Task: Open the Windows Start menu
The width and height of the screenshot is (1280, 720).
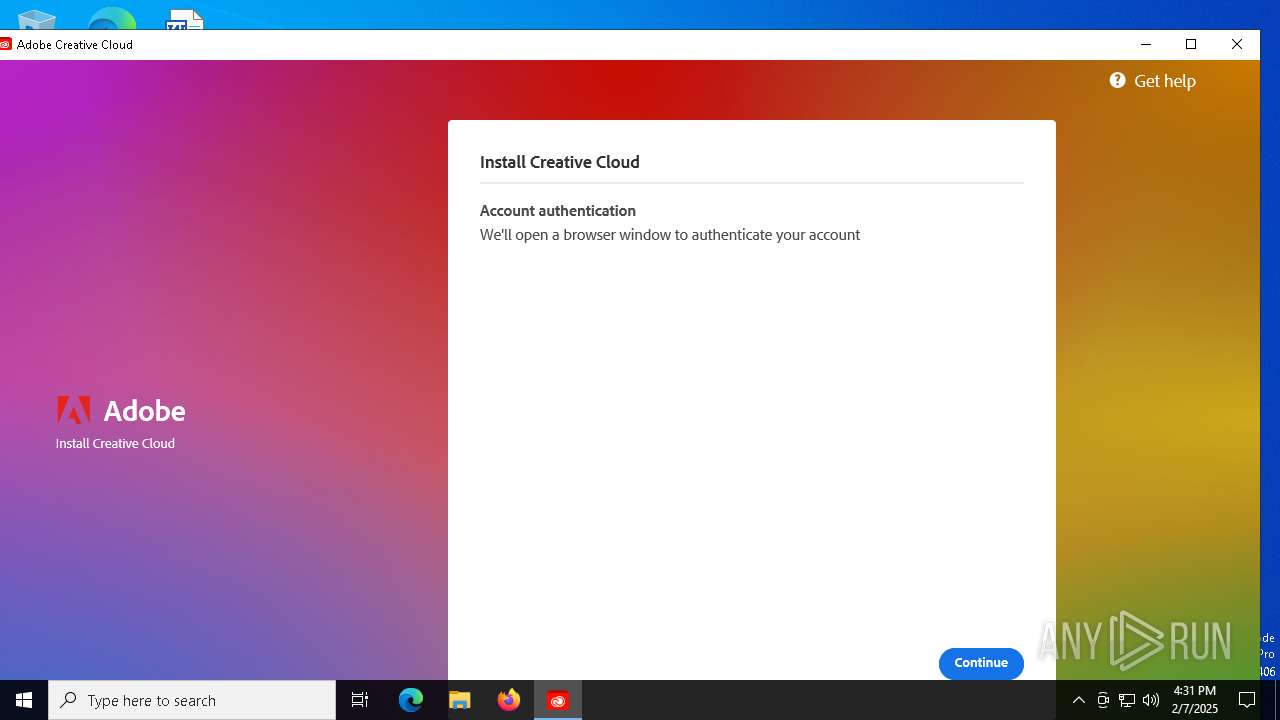Action: [x=24, y=700]
